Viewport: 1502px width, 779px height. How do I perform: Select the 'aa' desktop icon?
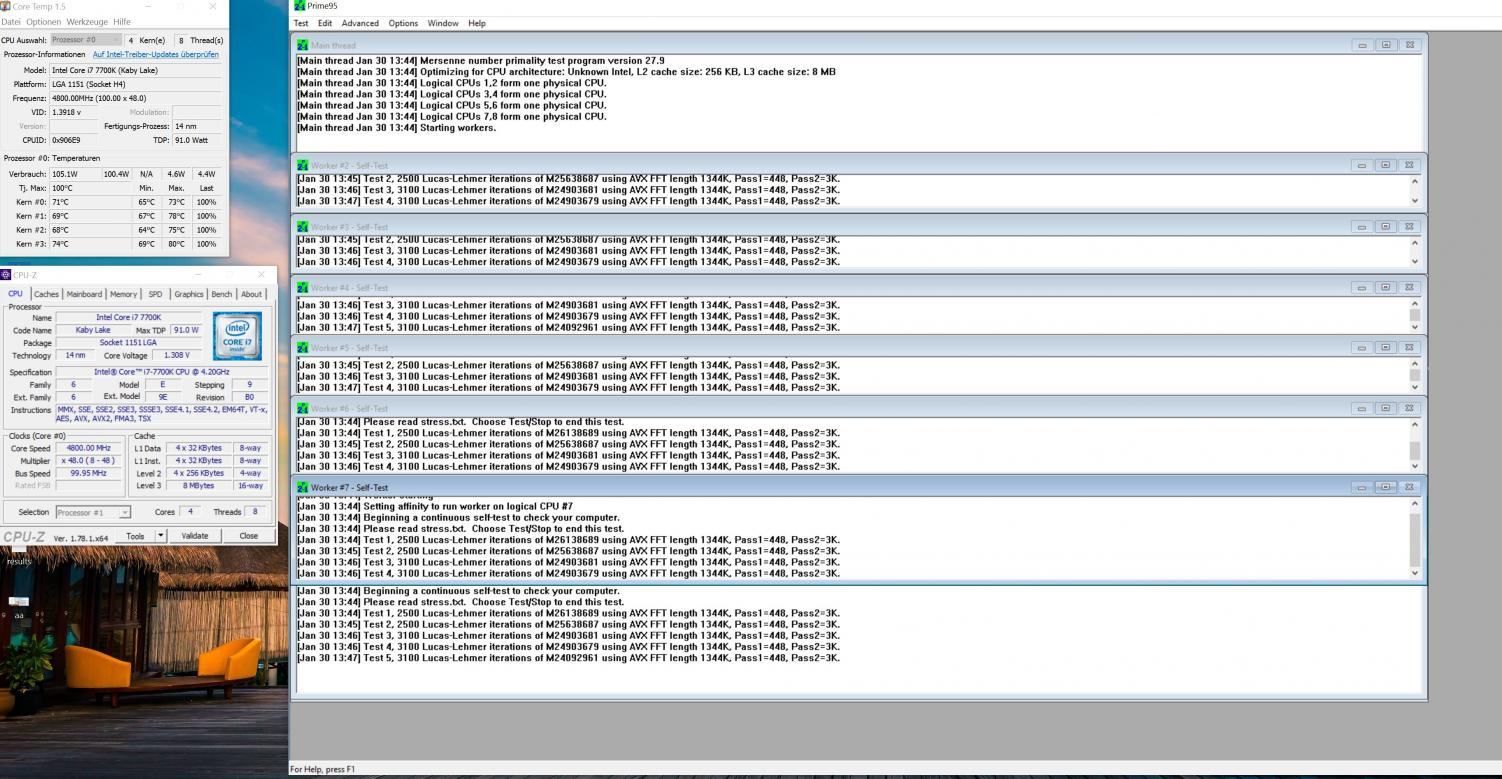[19, 607]
